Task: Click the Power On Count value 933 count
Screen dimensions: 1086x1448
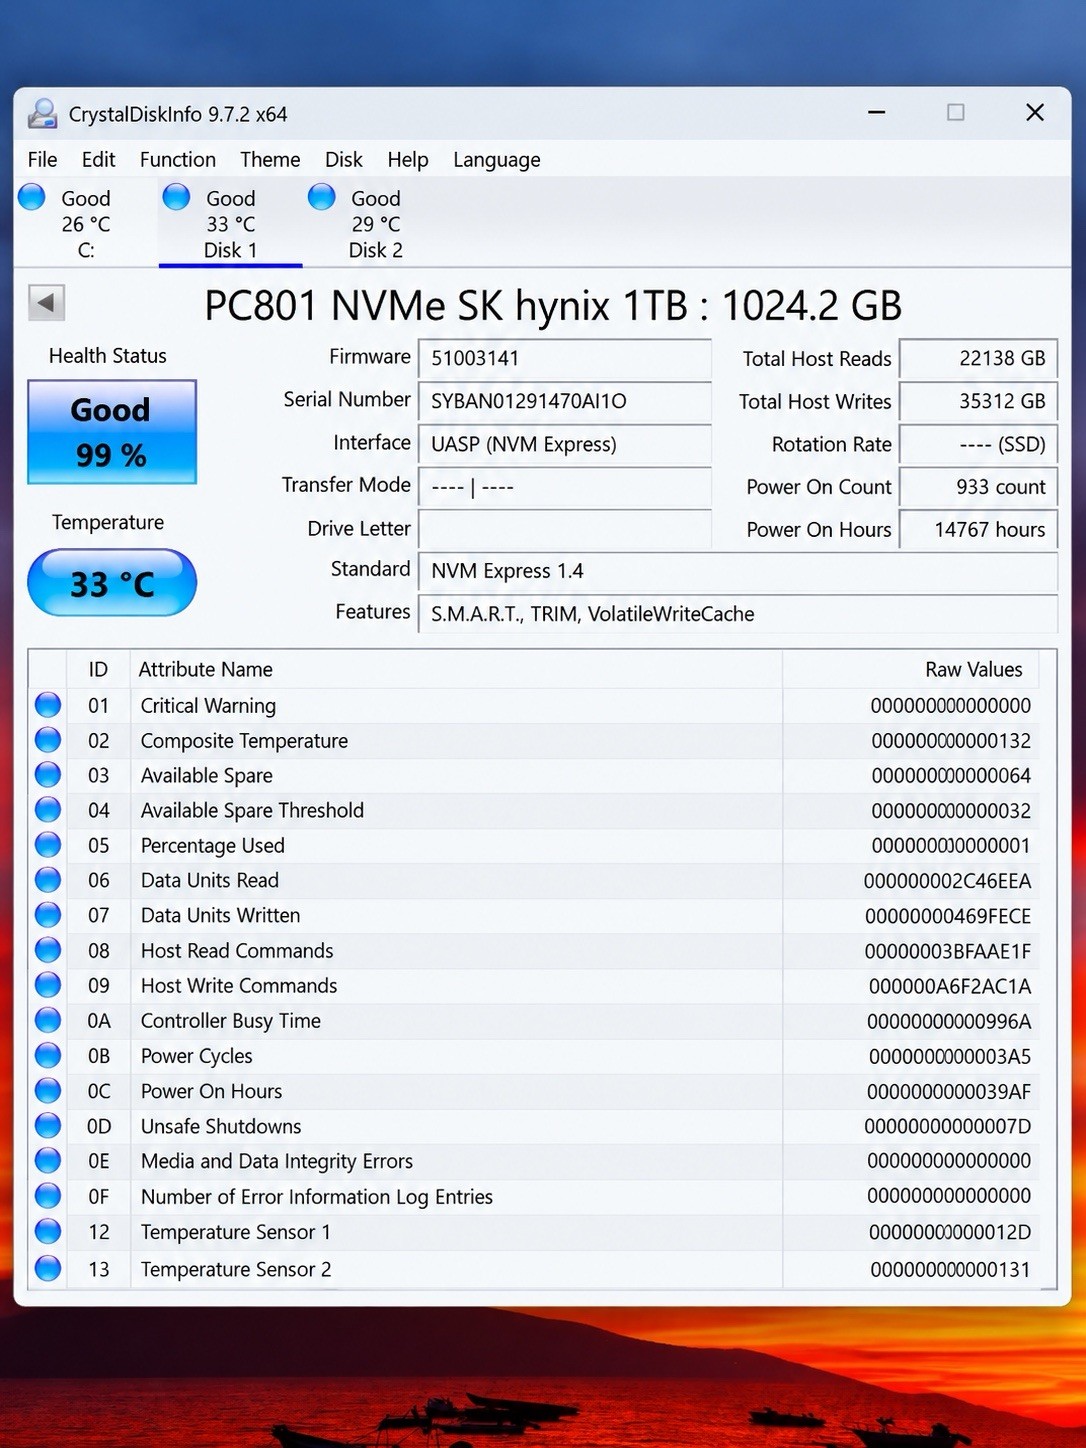Action: [x=978, y=487]
